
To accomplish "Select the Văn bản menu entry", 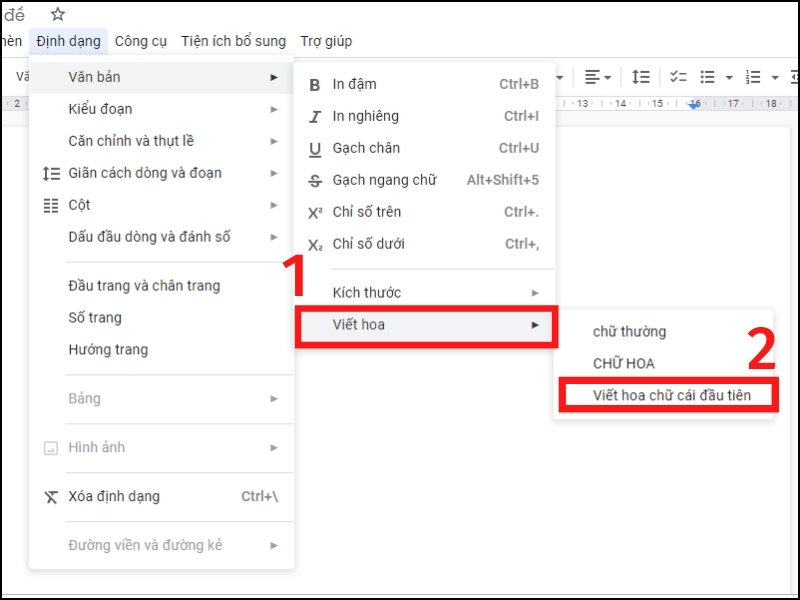I will (x=161, y=78).
